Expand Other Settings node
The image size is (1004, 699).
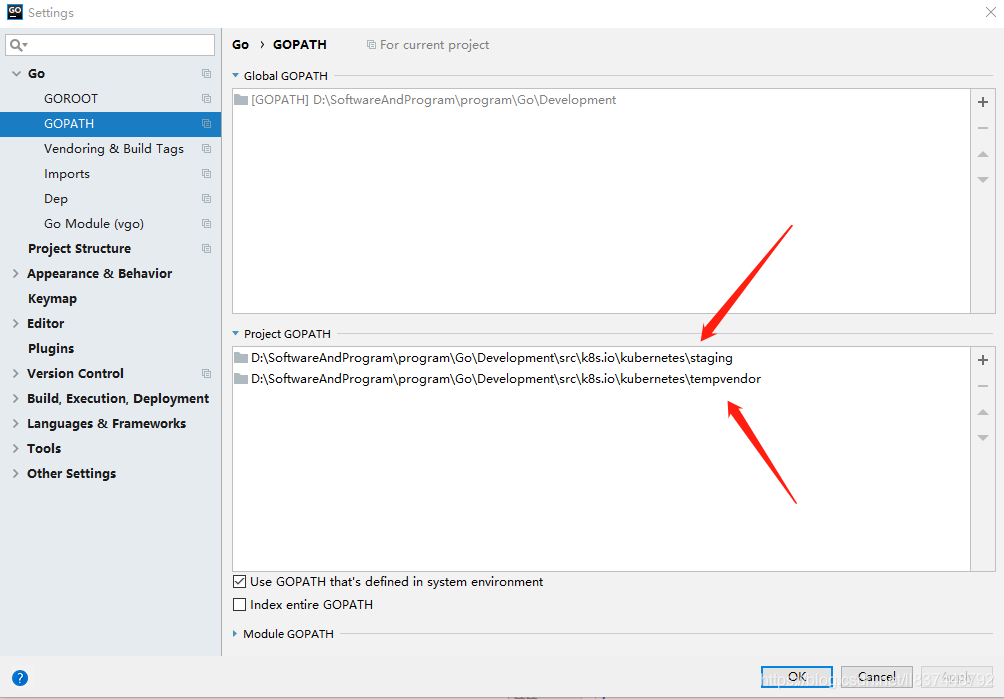pos(16,473)
